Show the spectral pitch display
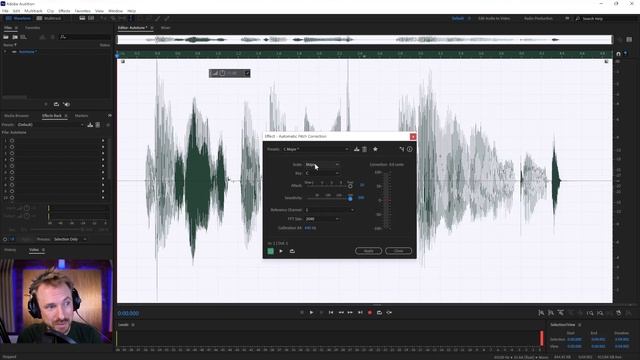Screen dimensions: 640x360 [x=91, y=18]
